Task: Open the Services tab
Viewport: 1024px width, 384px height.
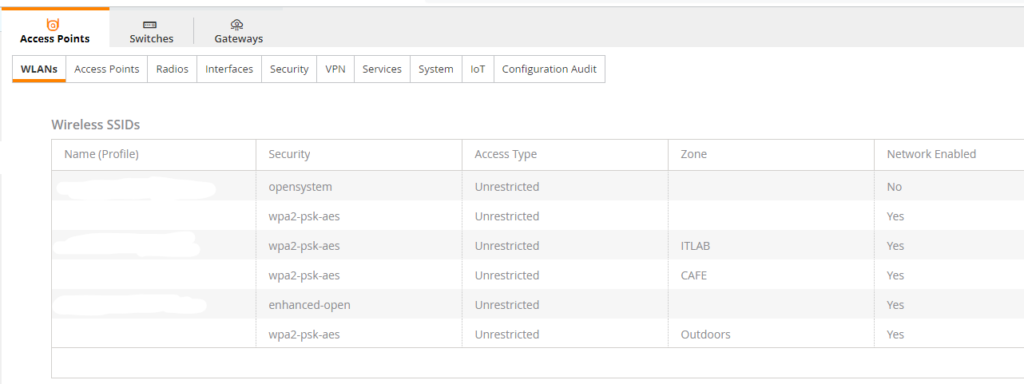Action: tap(382, 69)
